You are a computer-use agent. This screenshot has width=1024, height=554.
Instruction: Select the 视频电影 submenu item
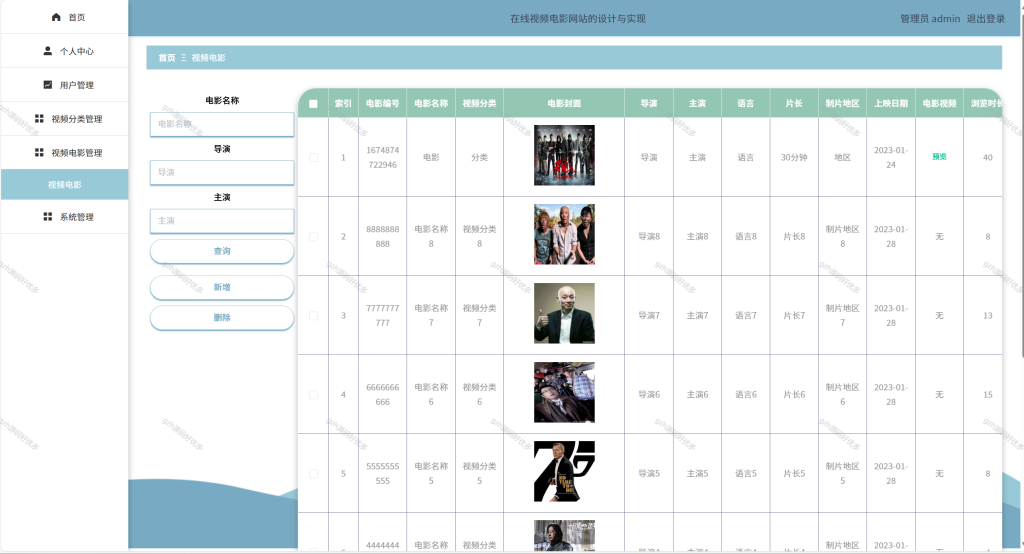tap(65, 185)
